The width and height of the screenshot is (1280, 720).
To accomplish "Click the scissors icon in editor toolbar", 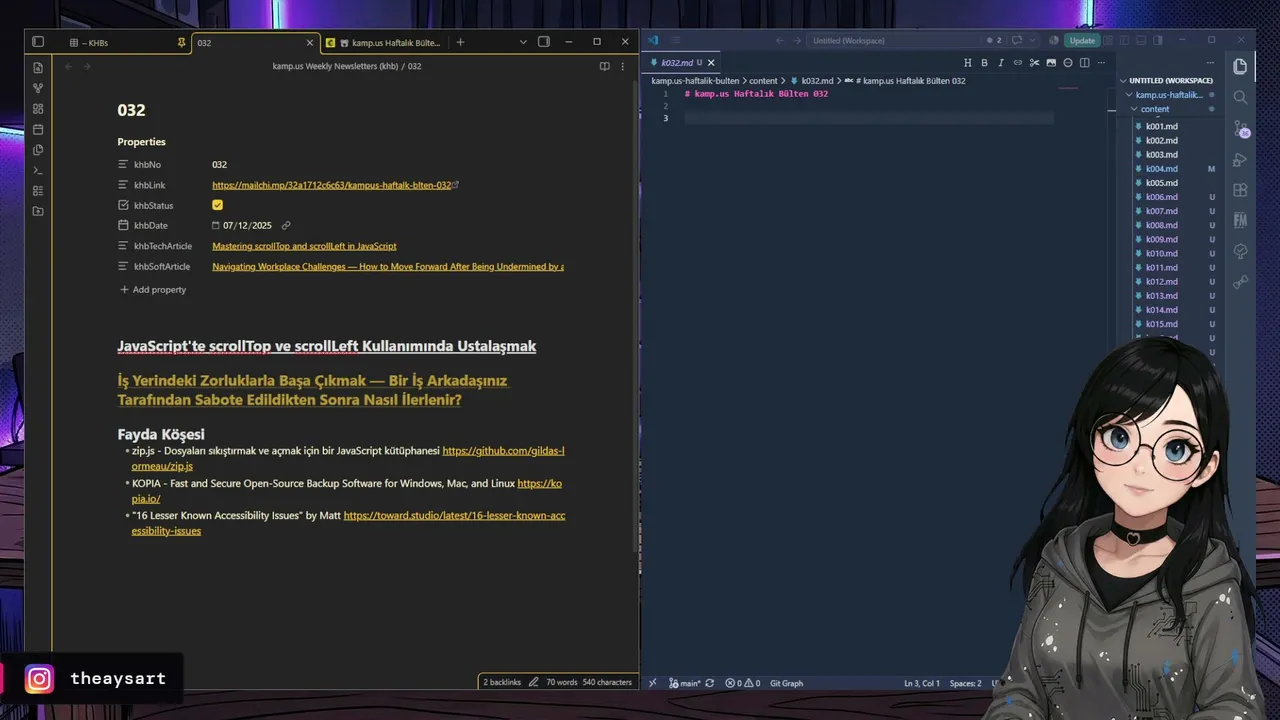I will pyautogui.click(x=1035, y=63).
